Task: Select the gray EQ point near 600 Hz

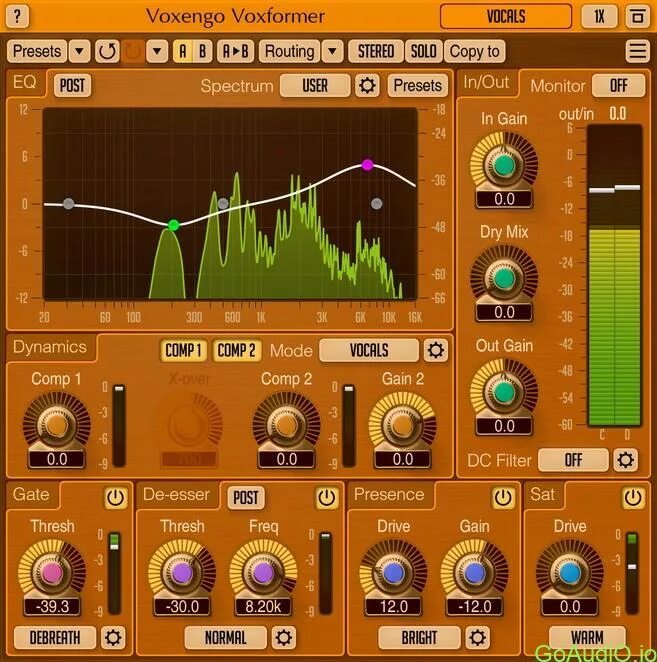Action: click(x=223, y=203)
